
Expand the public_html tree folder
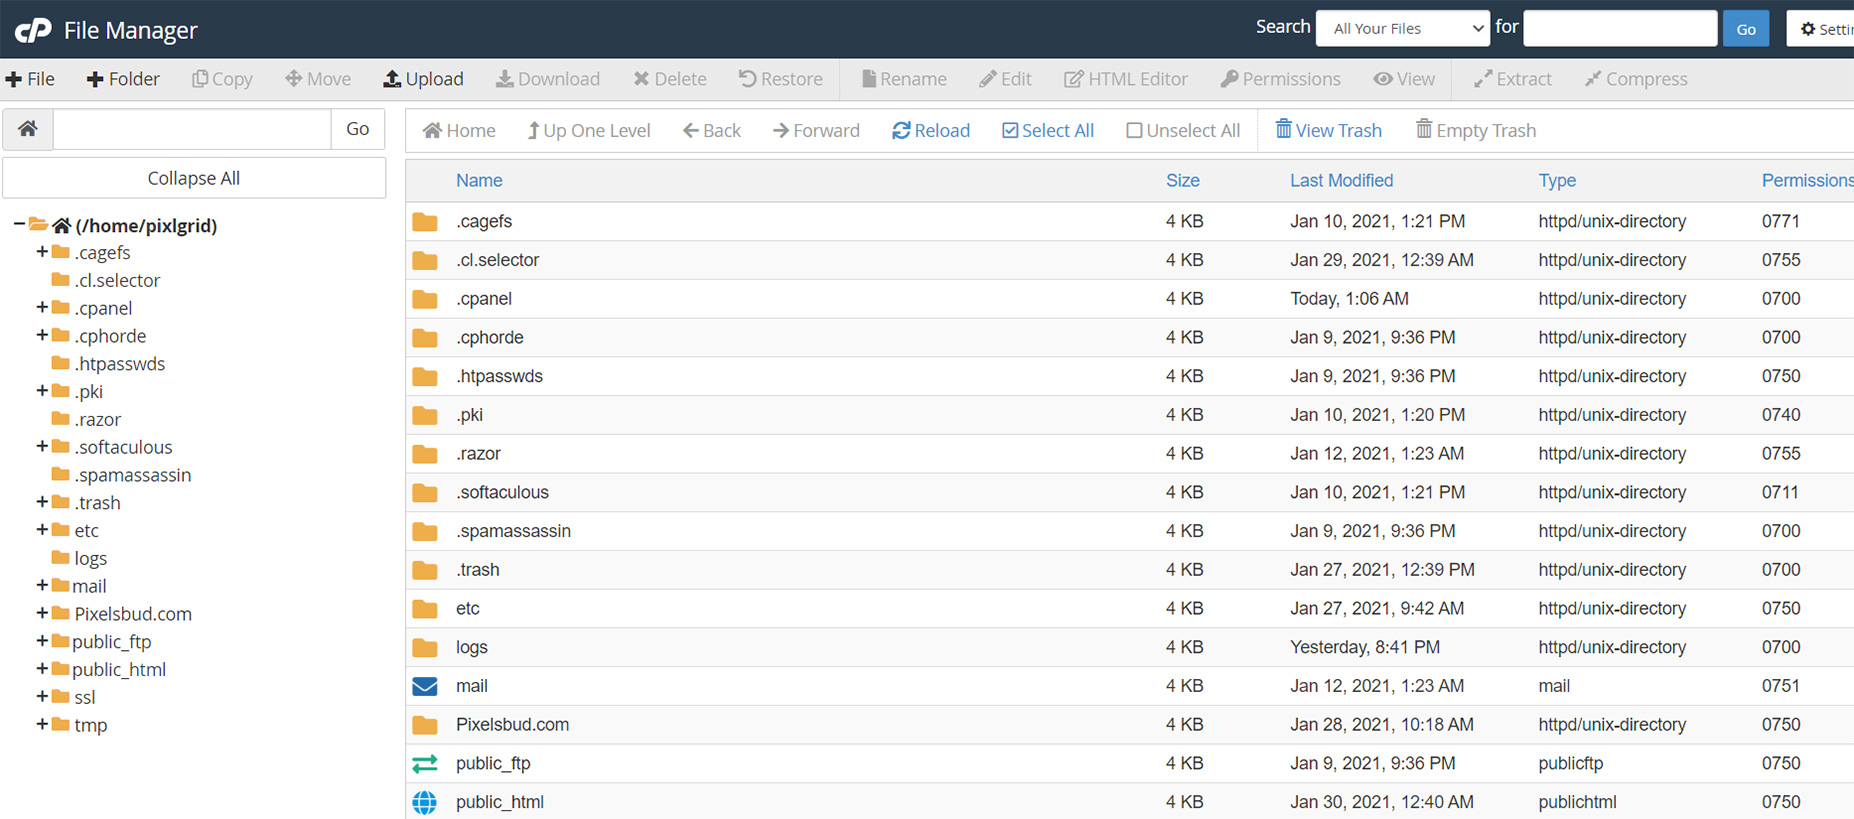[x=42, y=669]
